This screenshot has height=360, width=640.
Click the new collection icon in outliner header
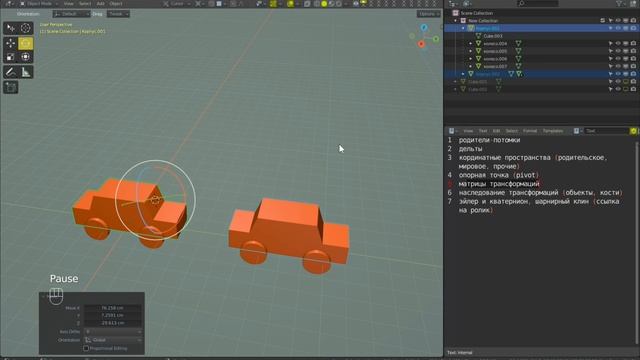pos(634,4)
